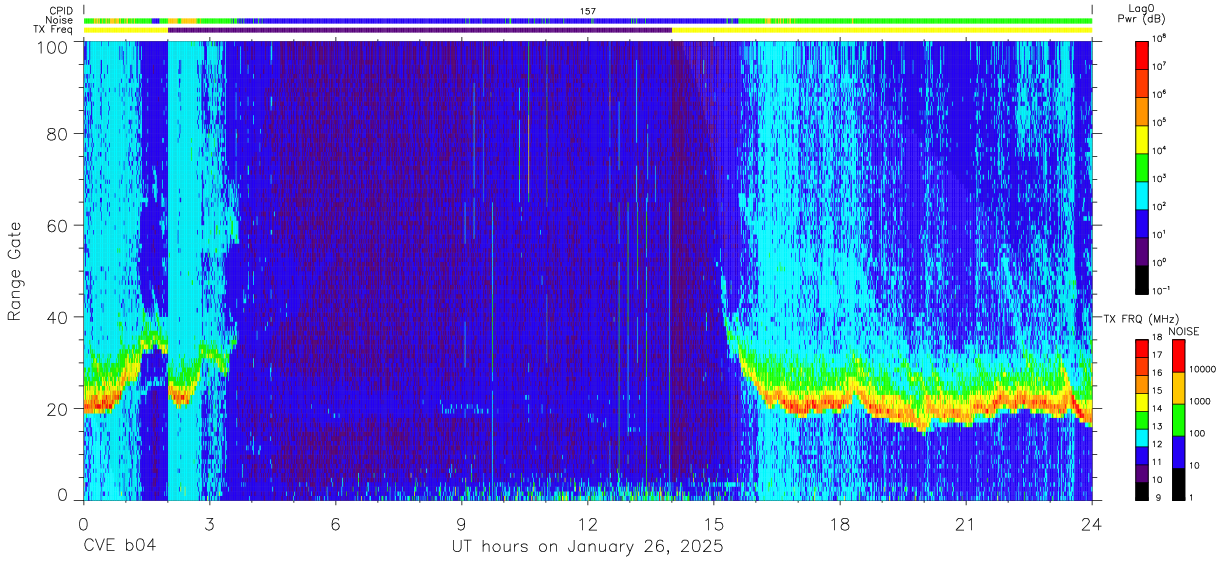Image resolution: width=1228 pixels, height=567 pixels.
Task: Click the 24 tick on the UT hours axis
Action: coord(1092,523)
